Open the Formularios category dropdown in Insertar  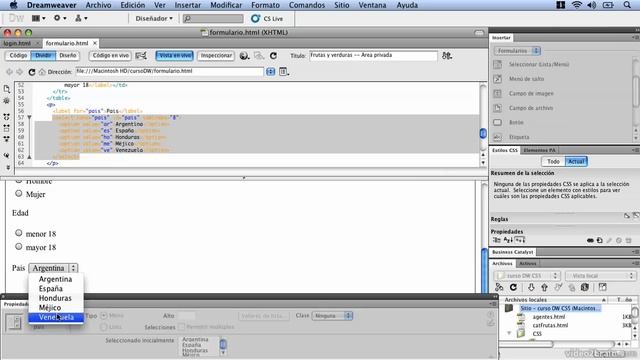point(517,51)
